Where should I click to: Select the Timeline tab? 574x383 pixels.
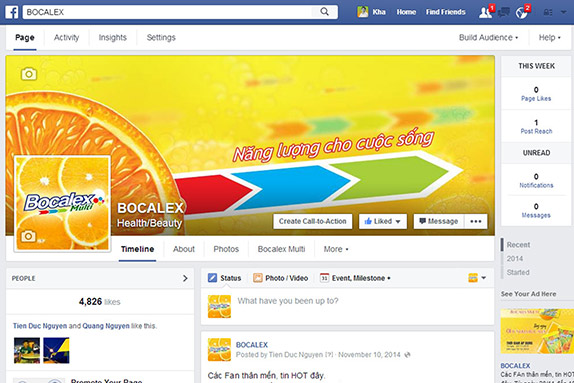coord(137,249)
